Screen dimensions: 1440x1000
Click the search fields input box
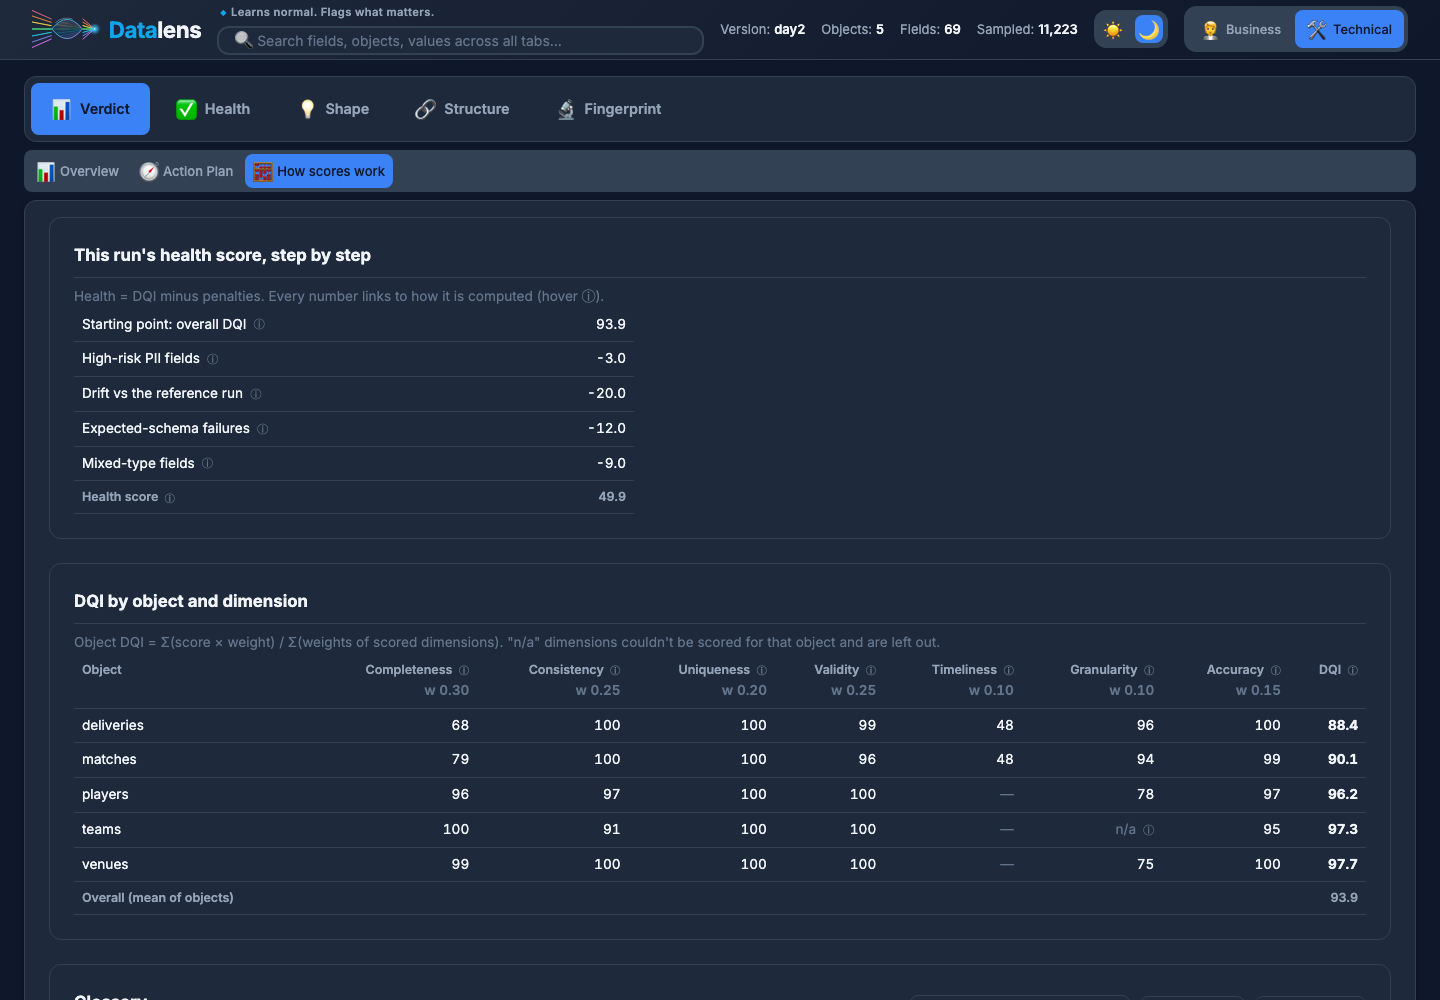(460, 41)
